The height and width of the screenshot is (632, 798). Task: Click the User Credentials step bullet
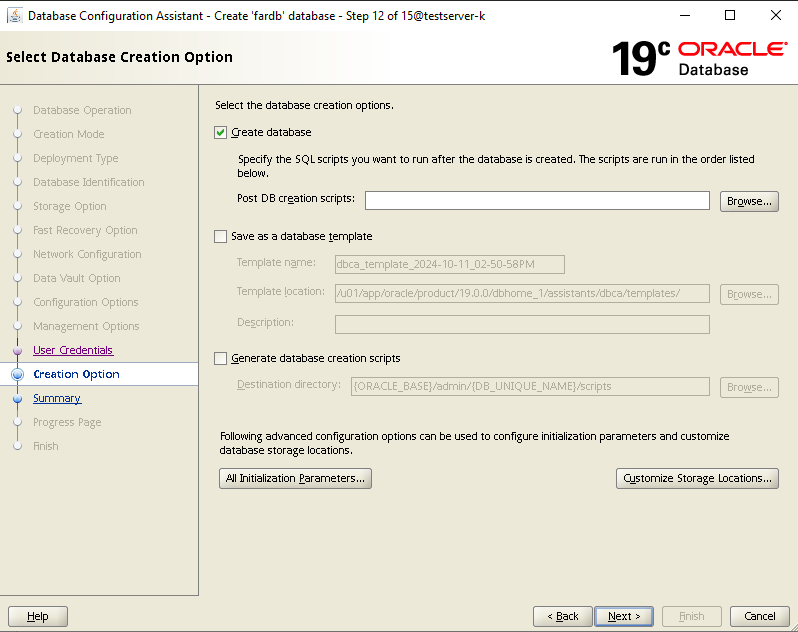[17, 351]
